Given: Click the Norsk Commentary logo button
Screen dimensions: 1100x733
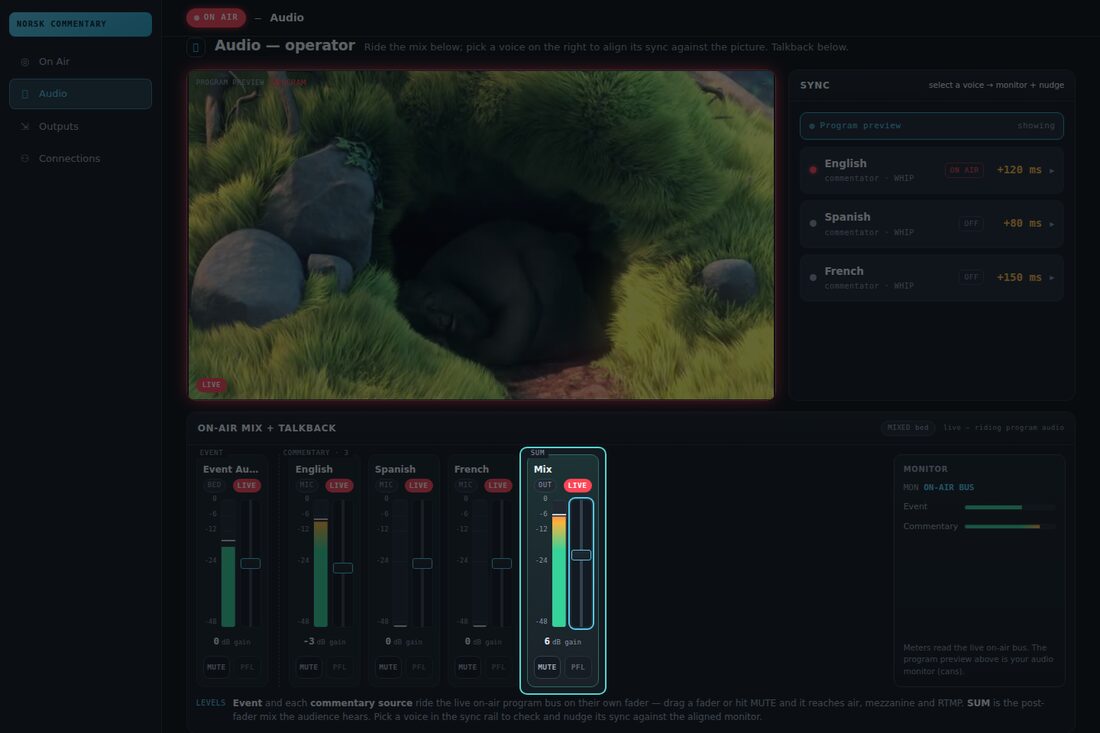Looking at the screenshot, I should click(80, 24).
